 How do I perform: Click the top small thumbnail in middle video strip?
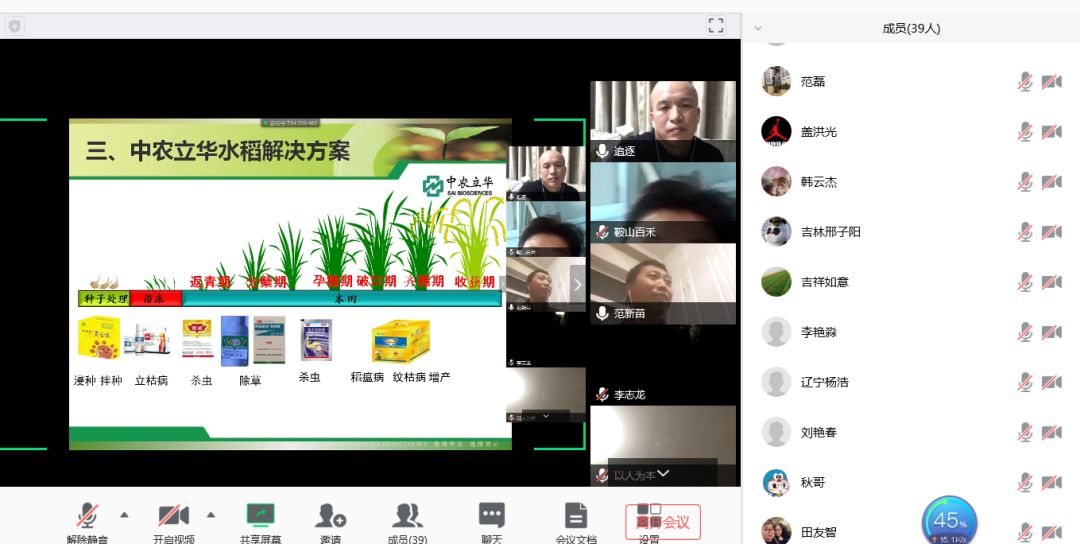click(546, 174)
